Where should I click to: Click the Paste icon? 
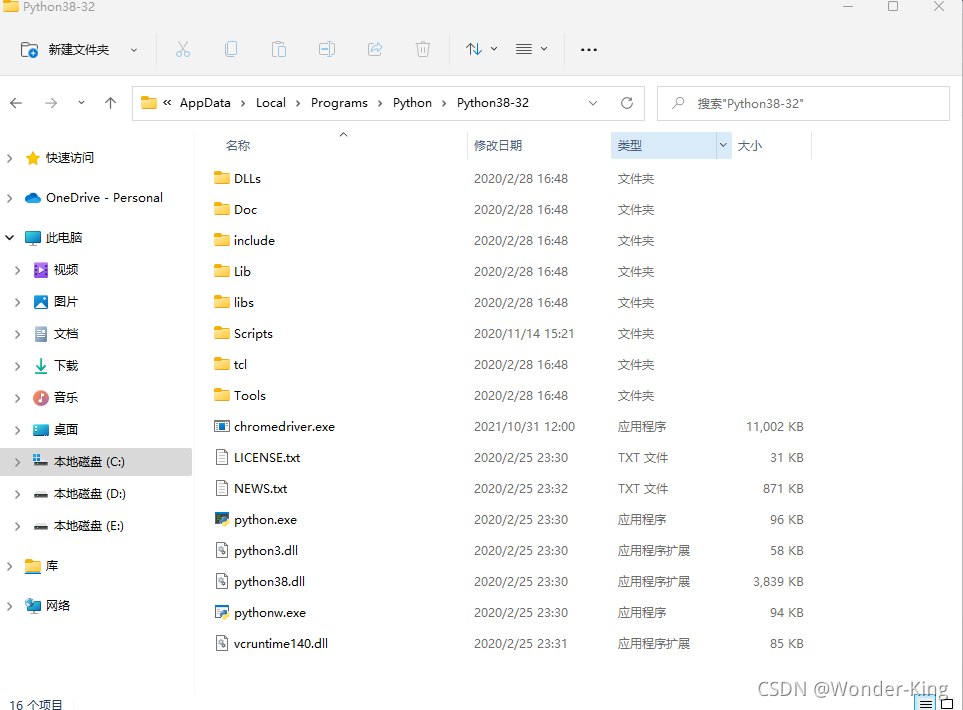[x=279, y=48]
